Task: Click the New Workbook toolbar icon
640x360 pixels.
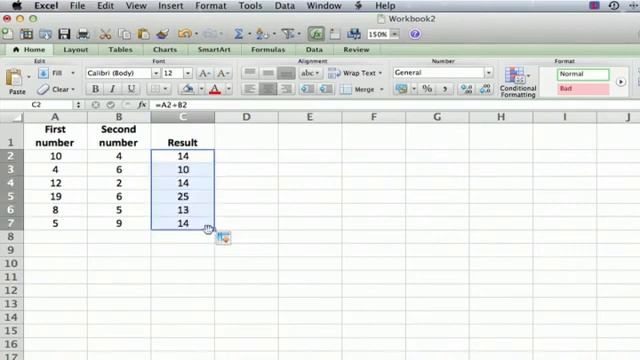Action: coord(7,34)
